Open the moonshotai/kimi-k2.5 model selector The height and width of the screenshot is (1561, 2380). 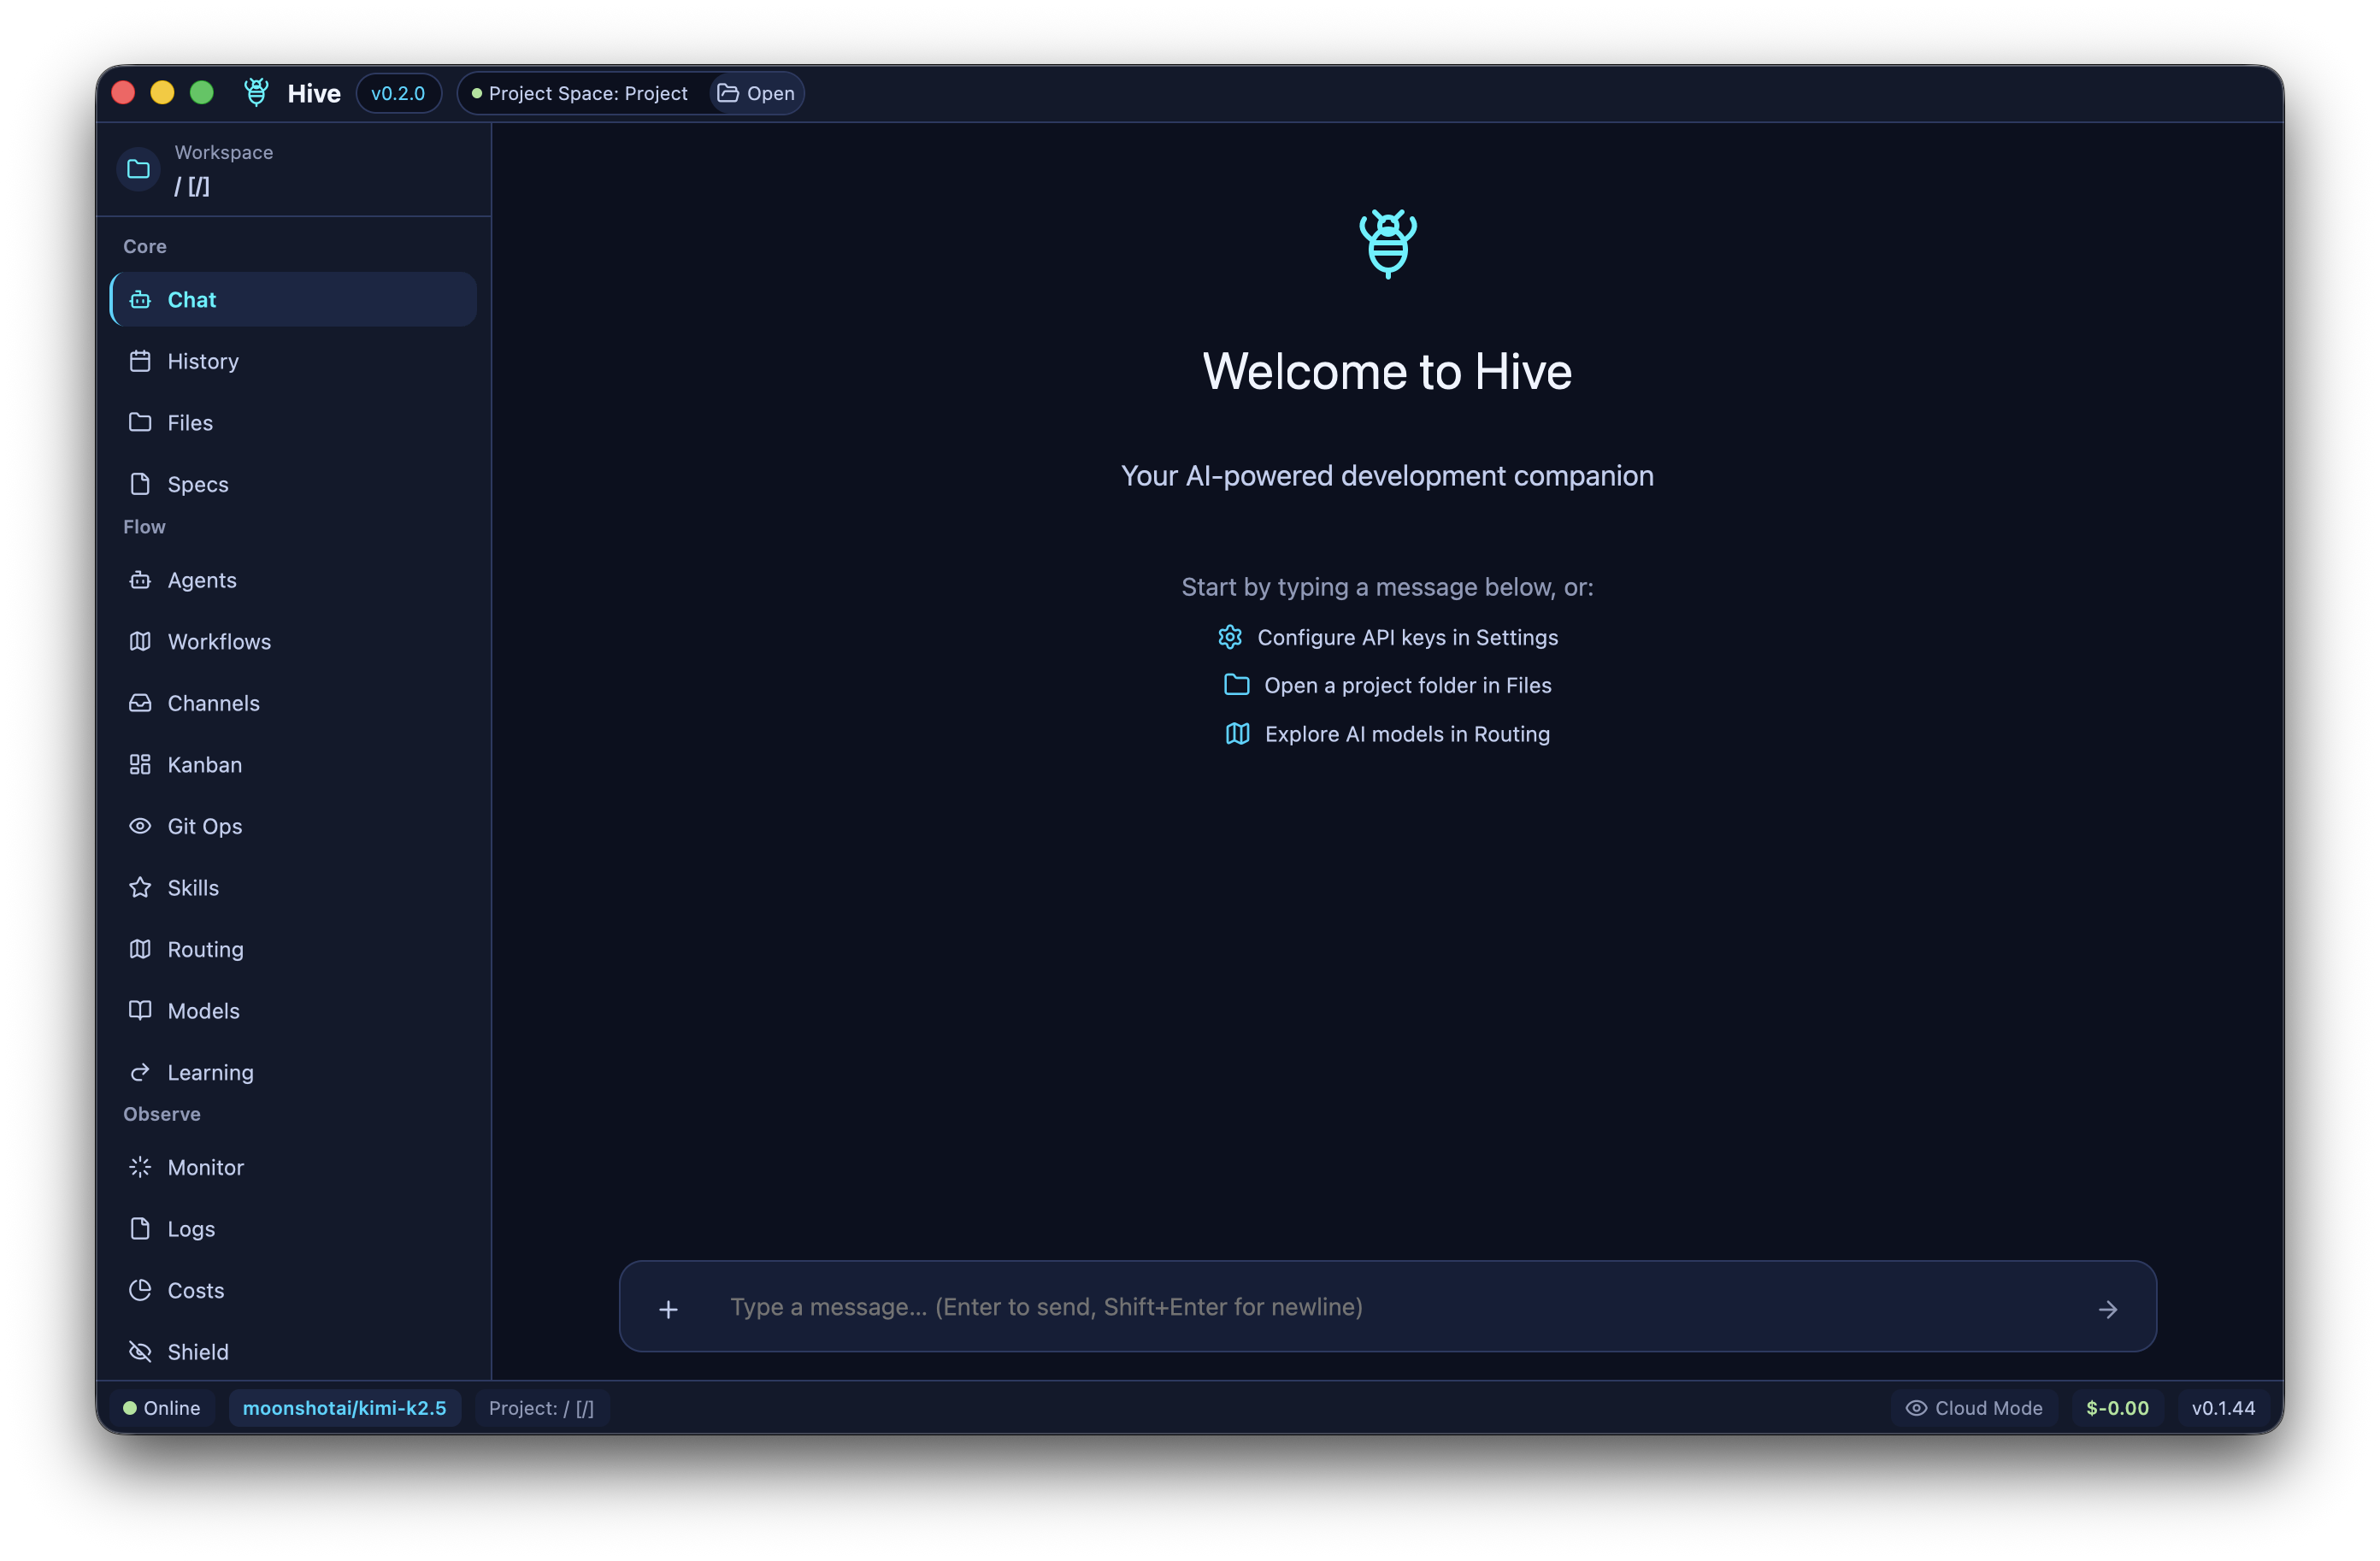tap(345, 1407)
